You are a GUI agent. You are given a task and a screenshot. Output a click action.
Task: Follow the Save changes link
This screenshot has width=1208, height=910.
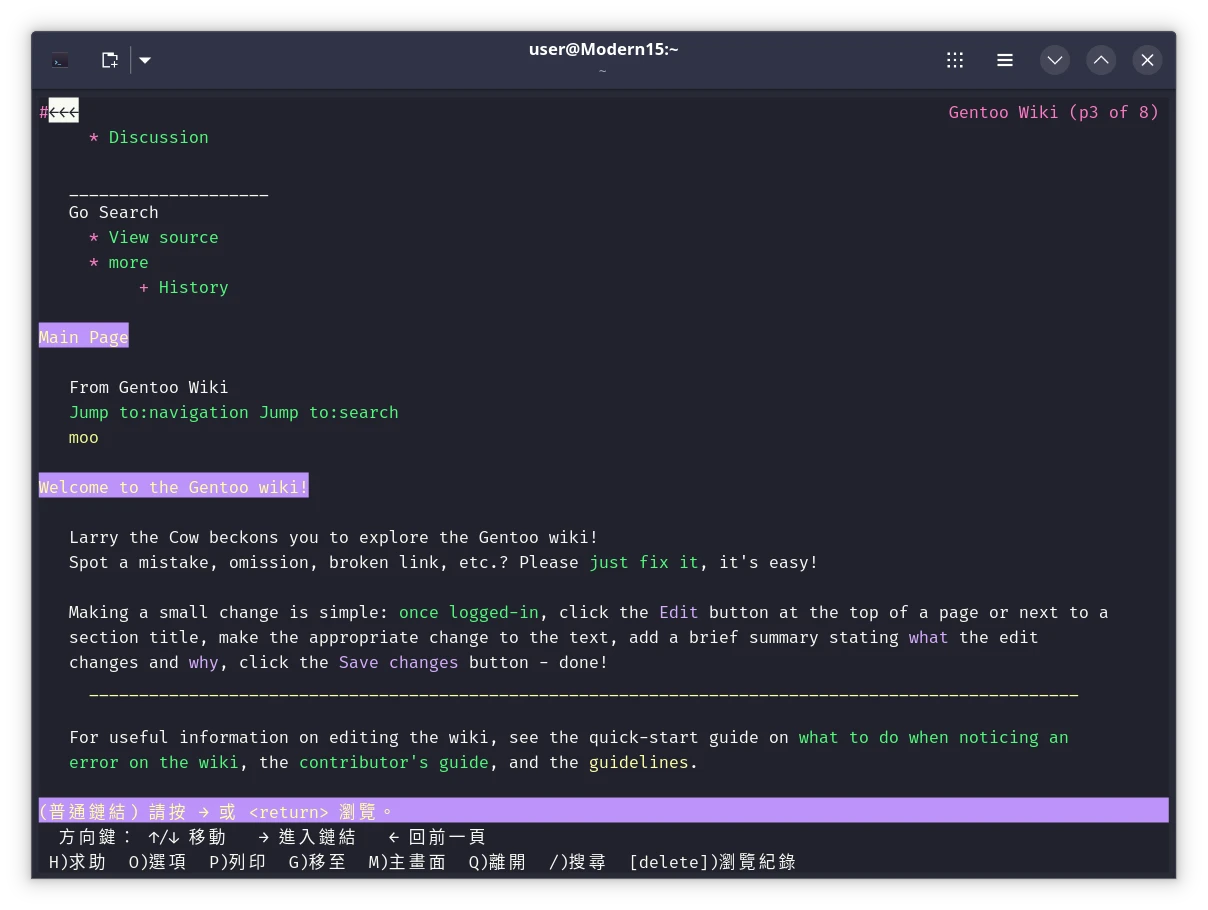point(398,662)
